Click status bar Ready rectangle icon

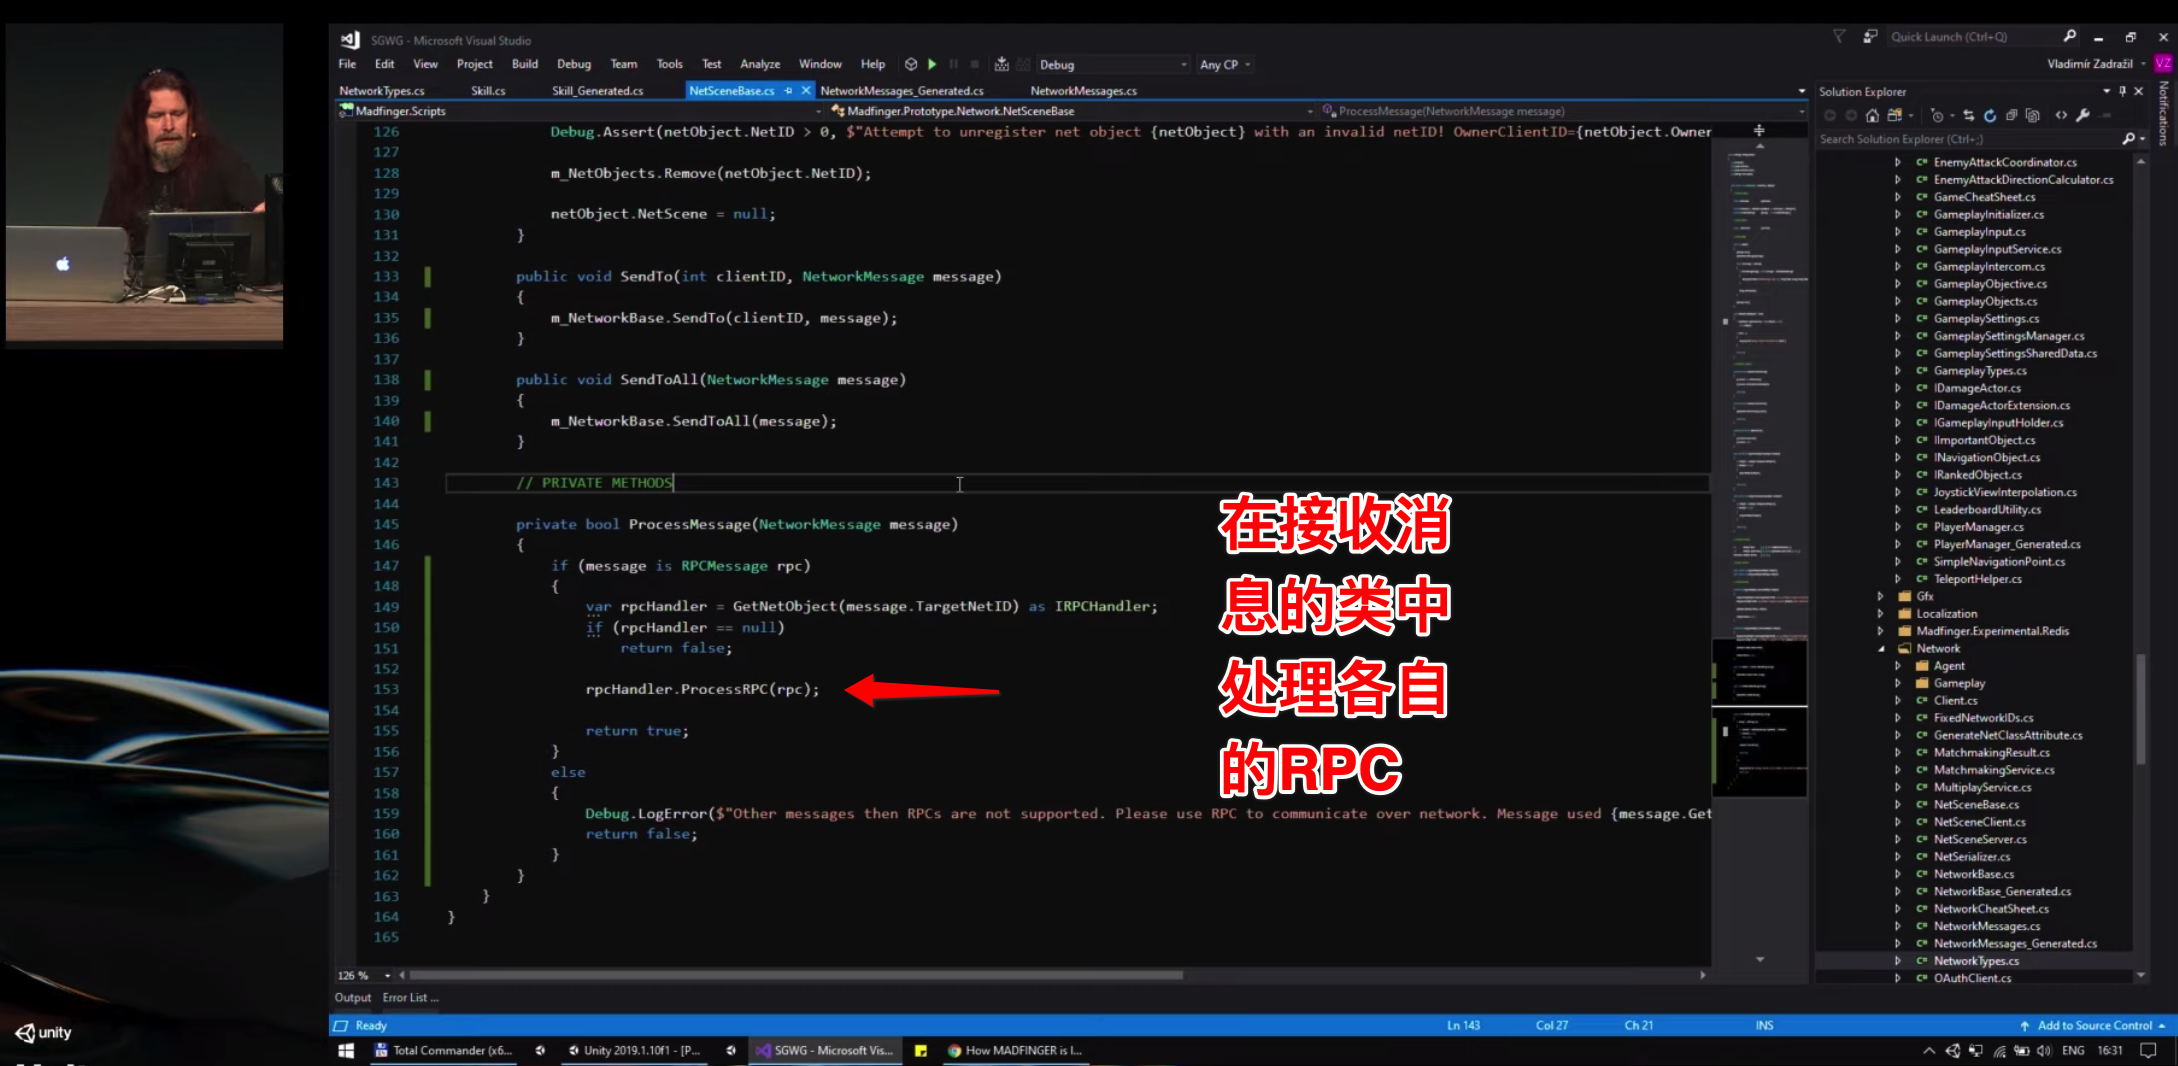click(340, 1025)
